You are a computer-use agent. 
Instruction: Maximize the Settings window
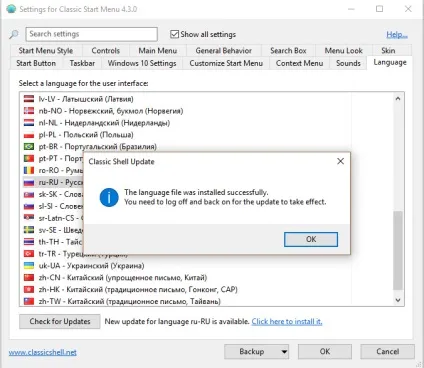pos(379,9)
